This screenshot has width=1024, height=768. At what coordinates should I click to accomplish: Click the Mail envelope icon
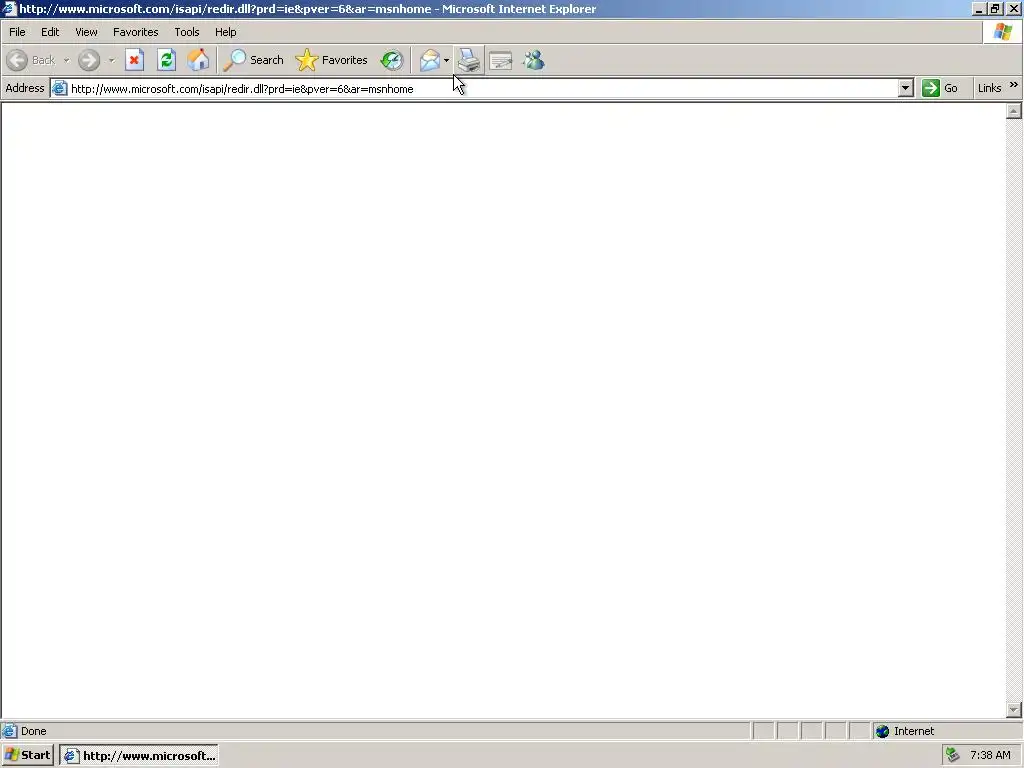430,60
